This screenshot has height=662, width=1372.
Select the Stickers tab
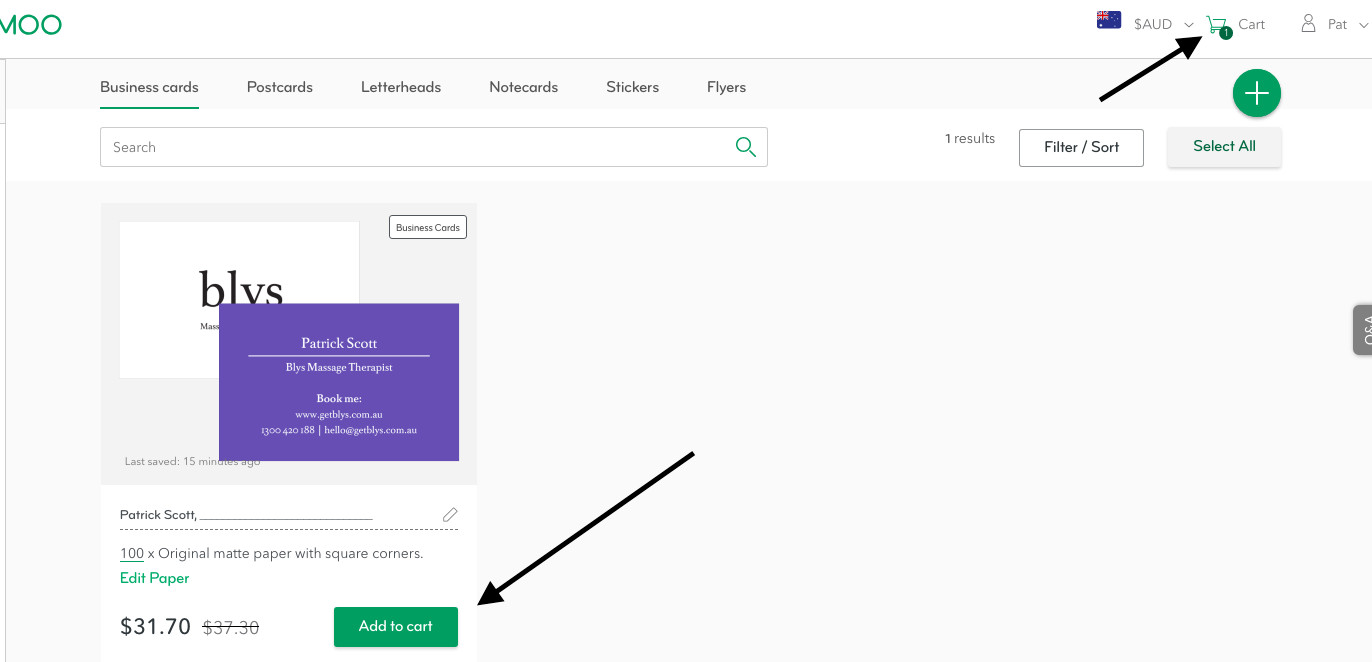632,87
